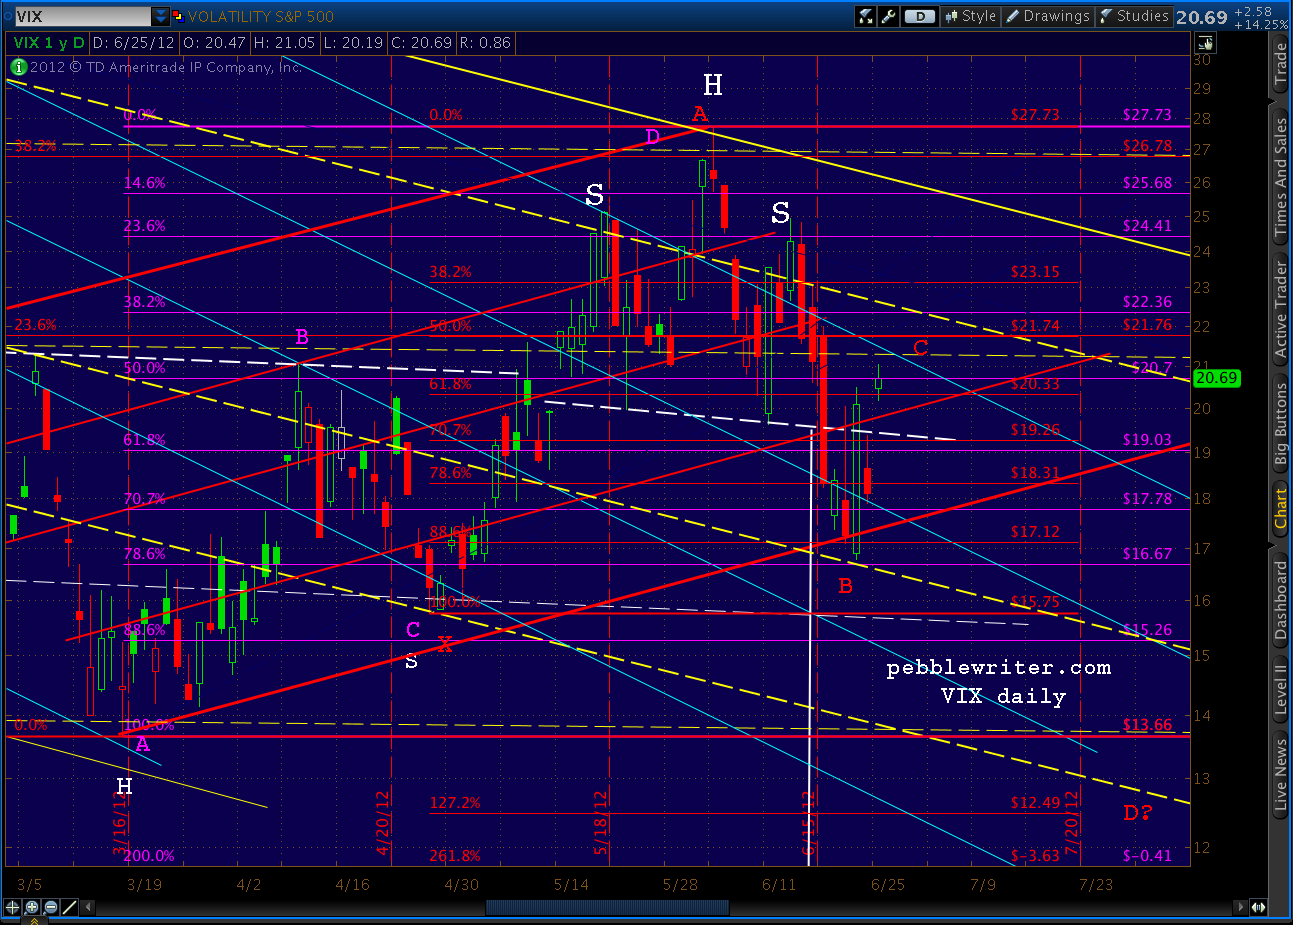
Task: Open the Big Buttons side tab
Action: click(1281, 424)
